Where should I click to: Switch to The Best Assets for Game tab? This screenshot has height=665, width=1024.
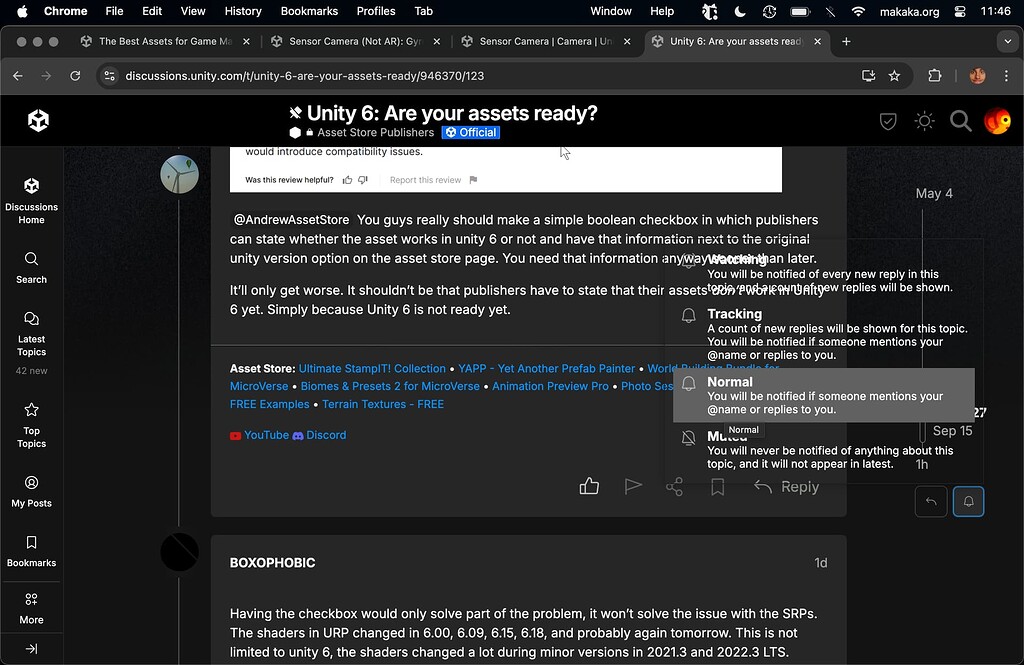click(165, 41)
